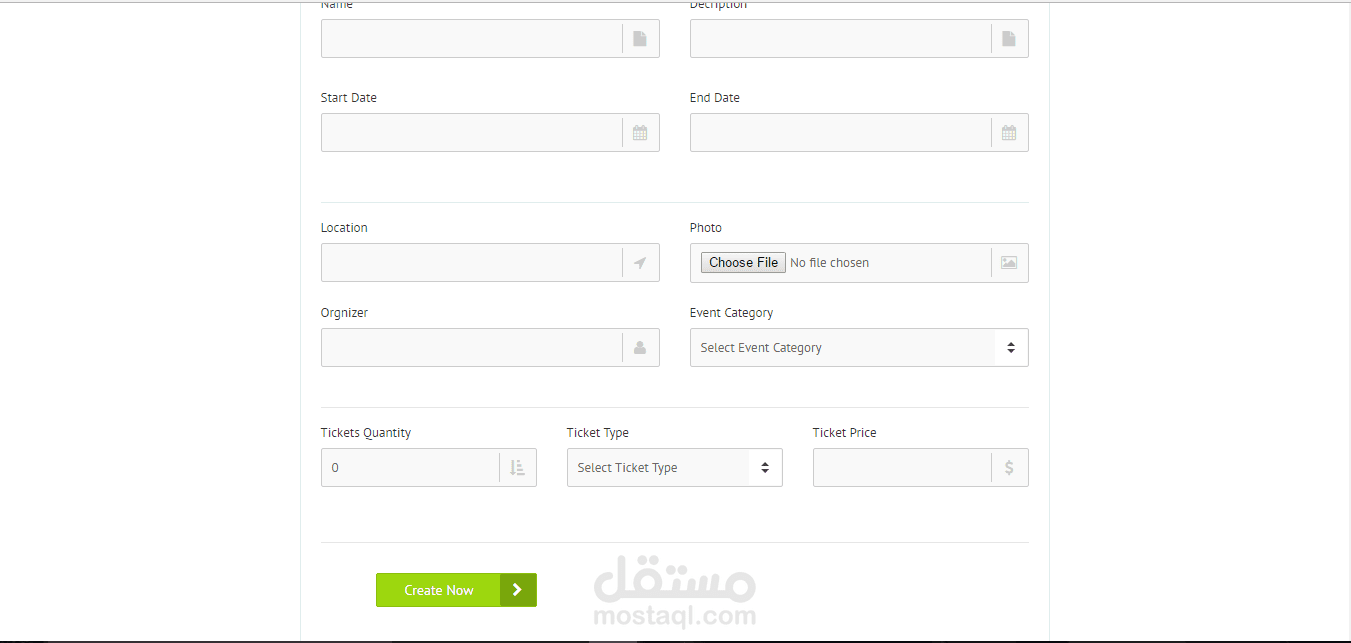Click the document icon in Name field
This screenshot has height=643, width=1351.
(x=640, y=39)
